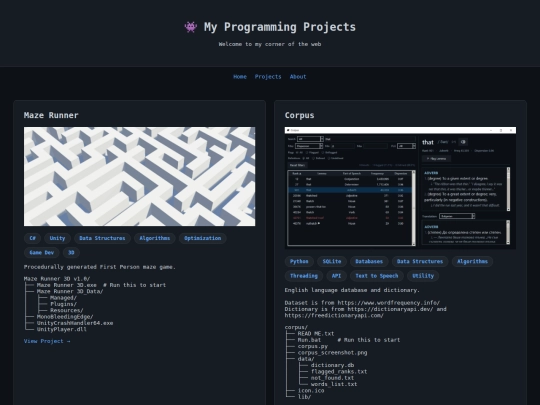Screen dimensions: 540x405
Task: Go to the Home nav link
Action: click(x=240, y=76)
